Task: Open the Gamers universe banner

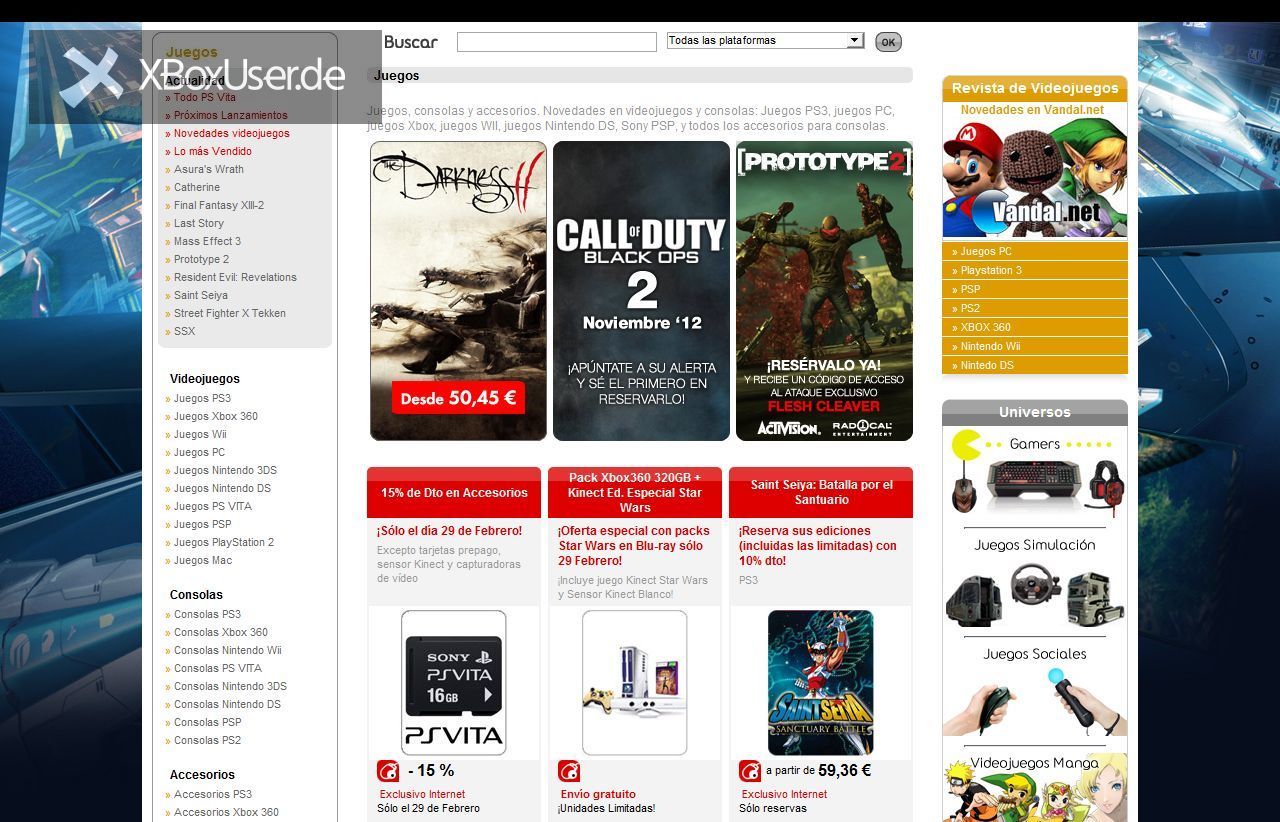Action: (1035, 472)
